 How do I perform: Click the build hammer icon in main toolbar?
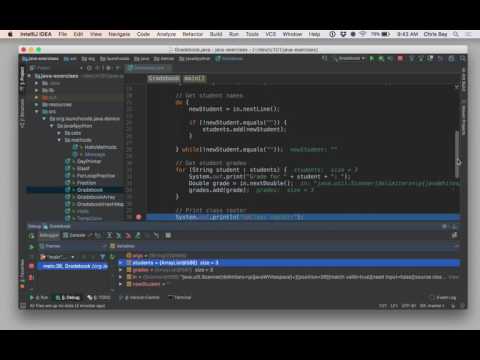point(324,59)
